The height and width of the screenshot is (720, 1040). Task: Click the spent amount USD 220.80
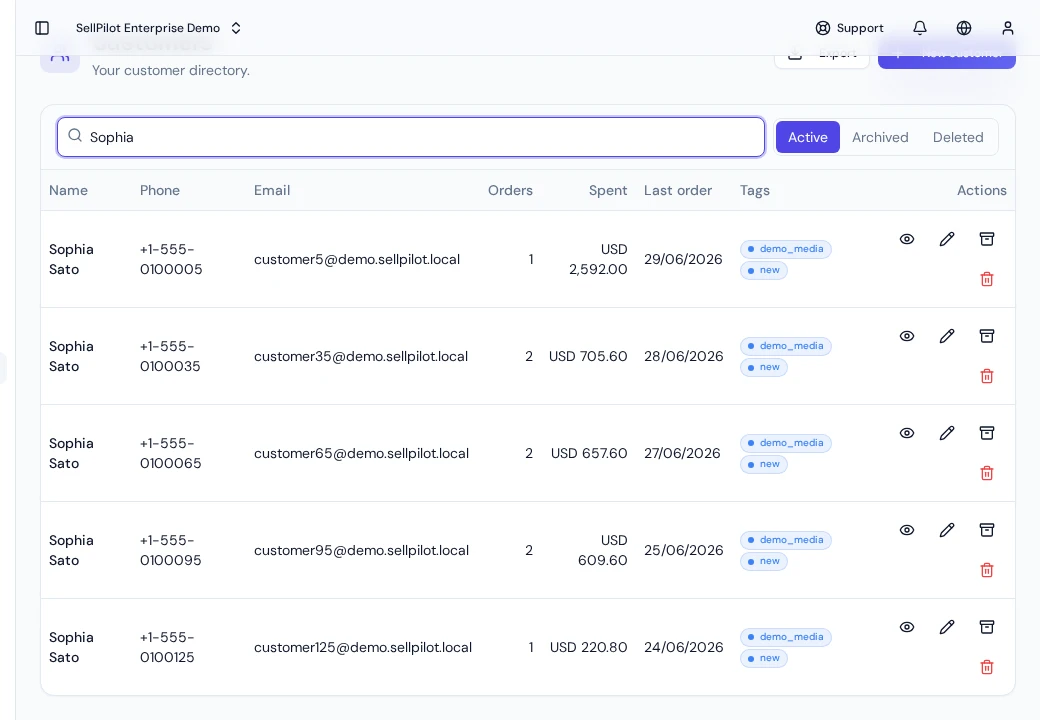[x=588, y=647]
